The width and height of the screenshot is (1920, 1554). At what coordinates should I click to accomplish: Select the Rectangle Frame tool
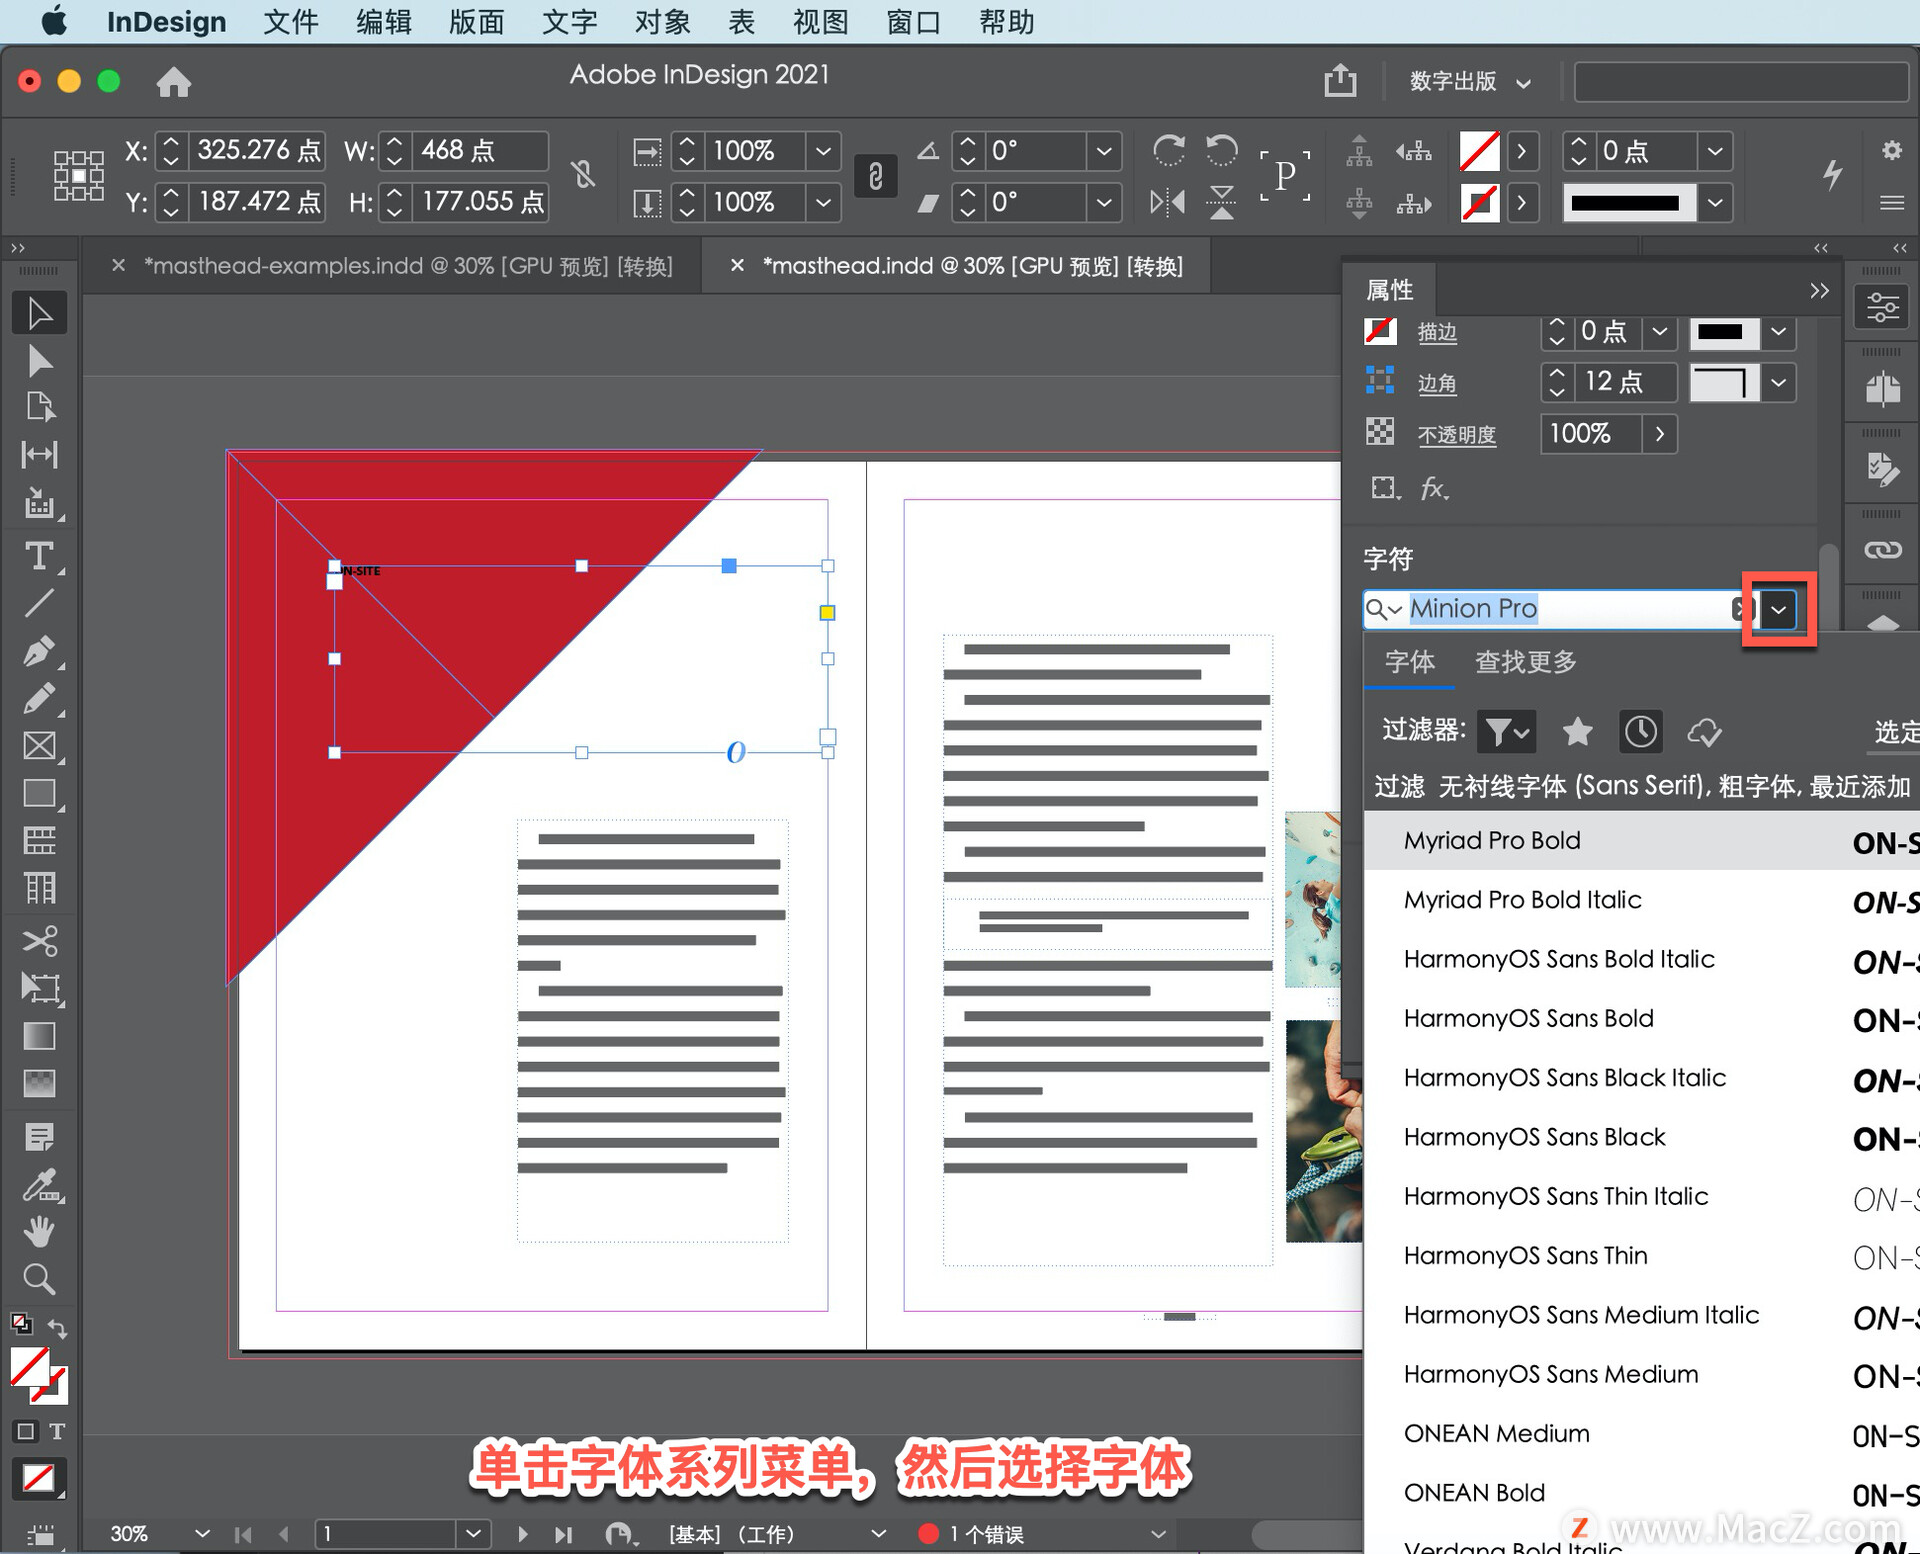pos(40,746)
